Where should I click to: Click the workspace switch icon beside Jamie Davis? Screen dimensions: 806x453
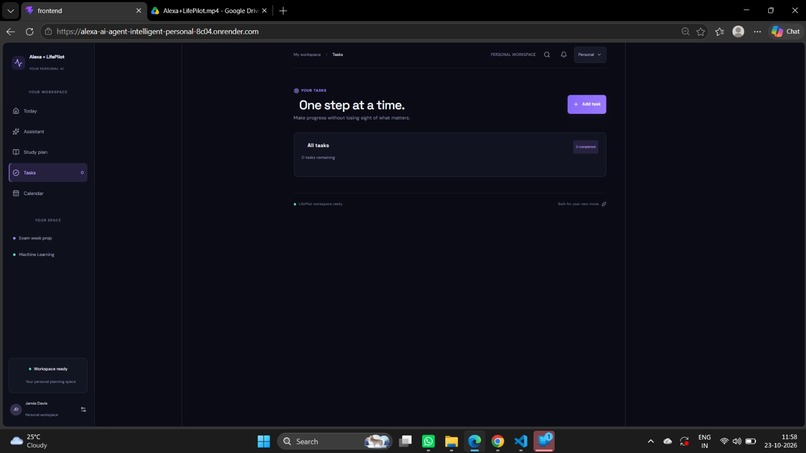click(x=83, y=409)
